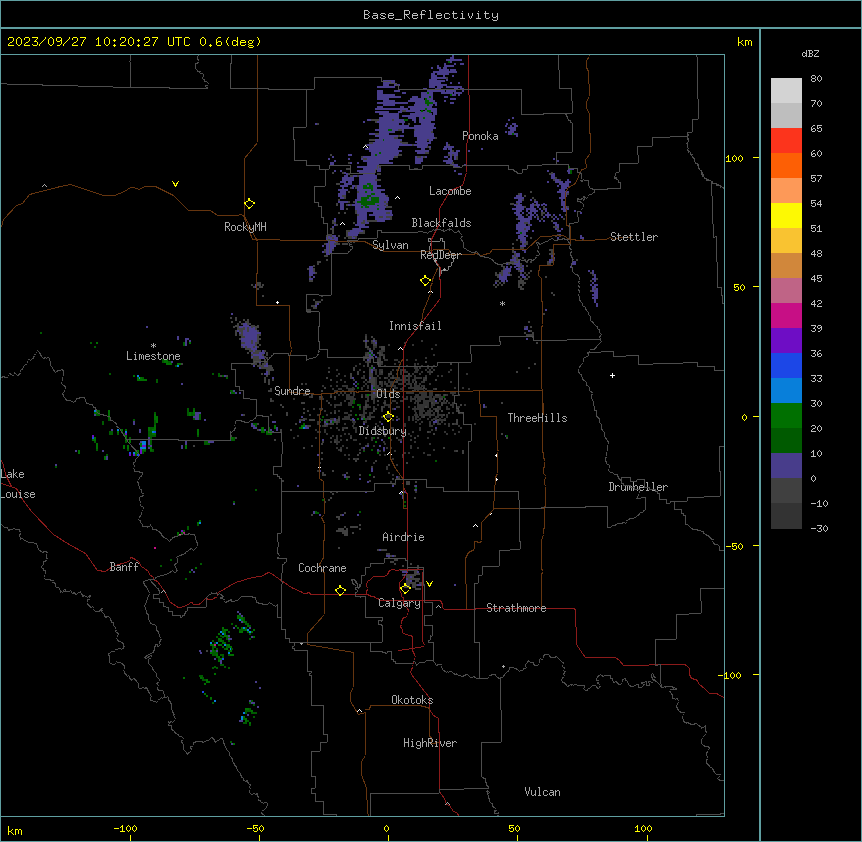Click the Base_Reflectivity title

(x=431, y=15)
